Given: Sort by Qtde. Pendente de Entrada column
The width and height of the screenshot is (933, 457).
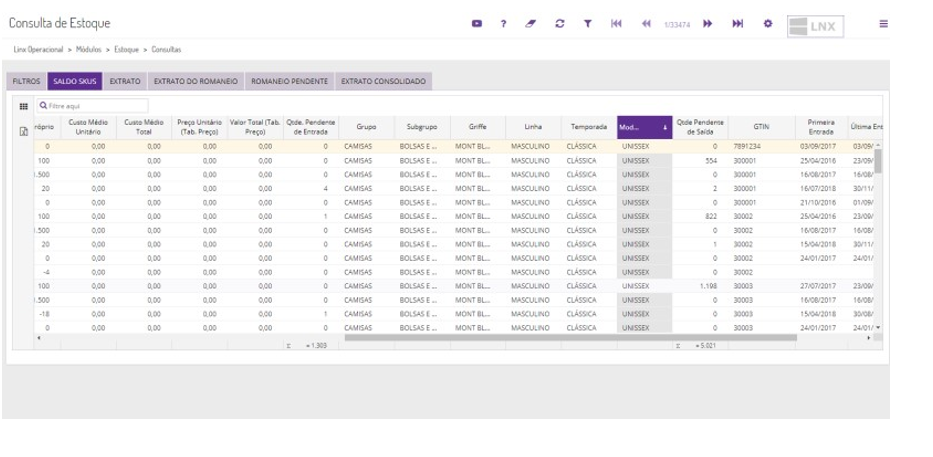Looking at the screenshot, I should click(311, 127).
